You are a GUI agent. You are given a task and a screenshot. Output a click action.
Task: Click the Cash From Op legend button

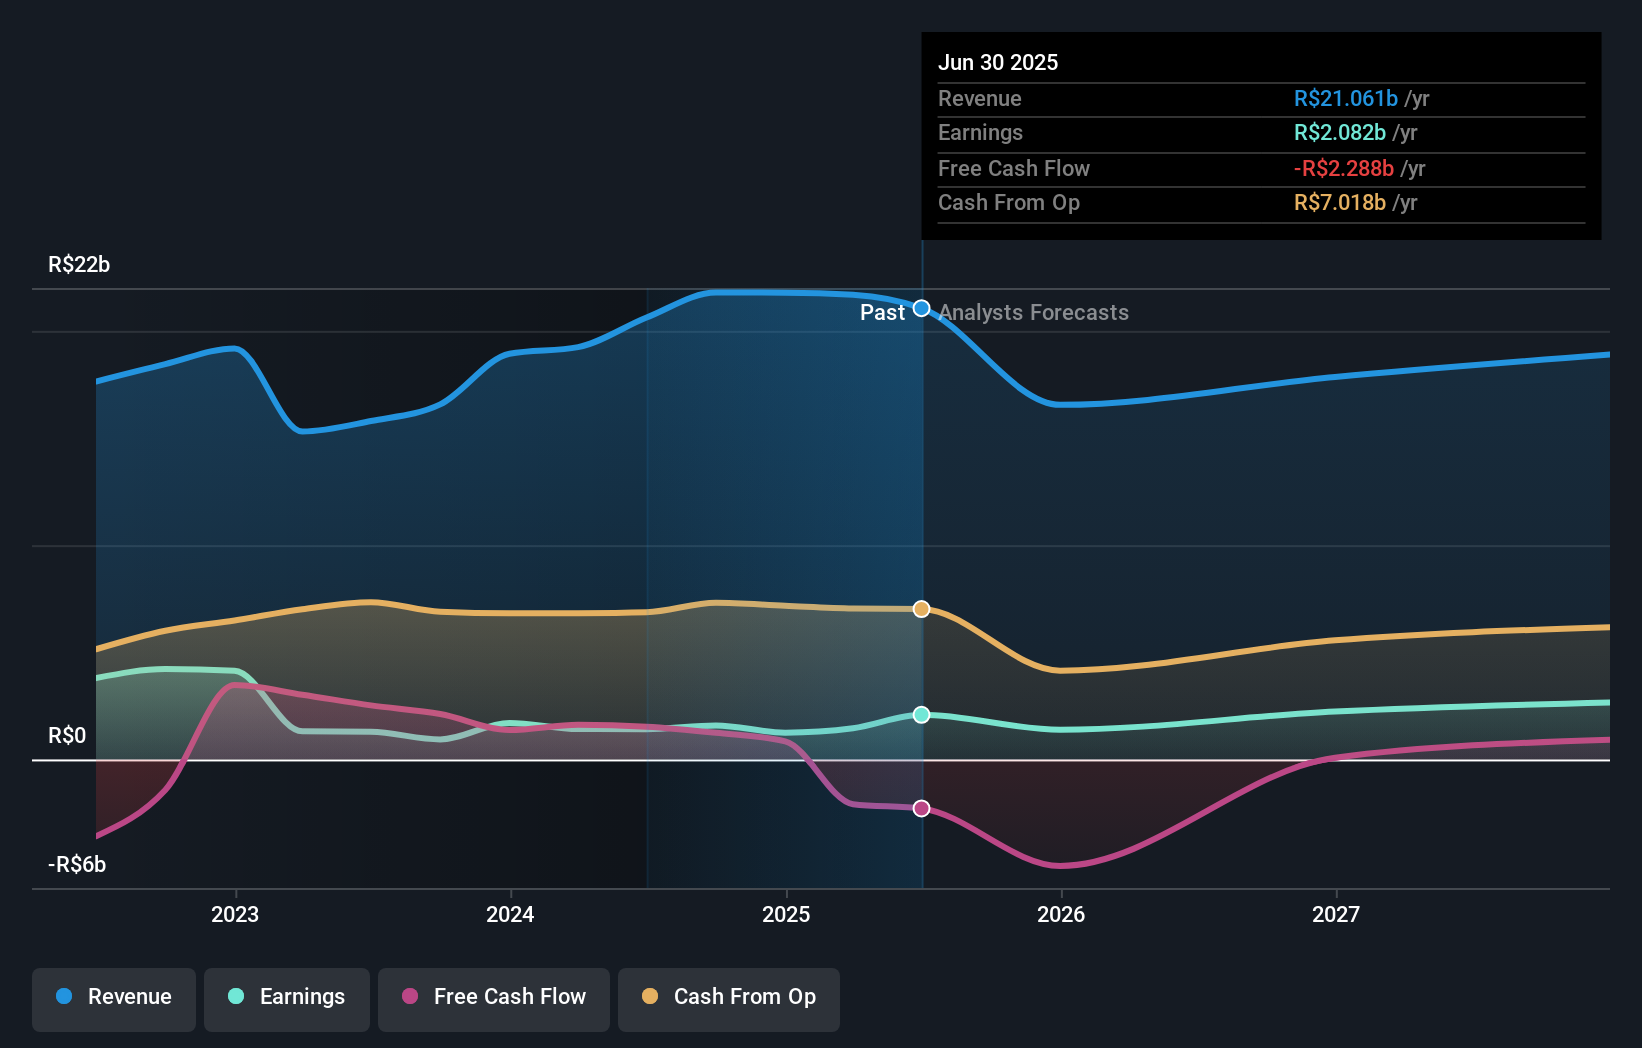click(x=728, y=999)
